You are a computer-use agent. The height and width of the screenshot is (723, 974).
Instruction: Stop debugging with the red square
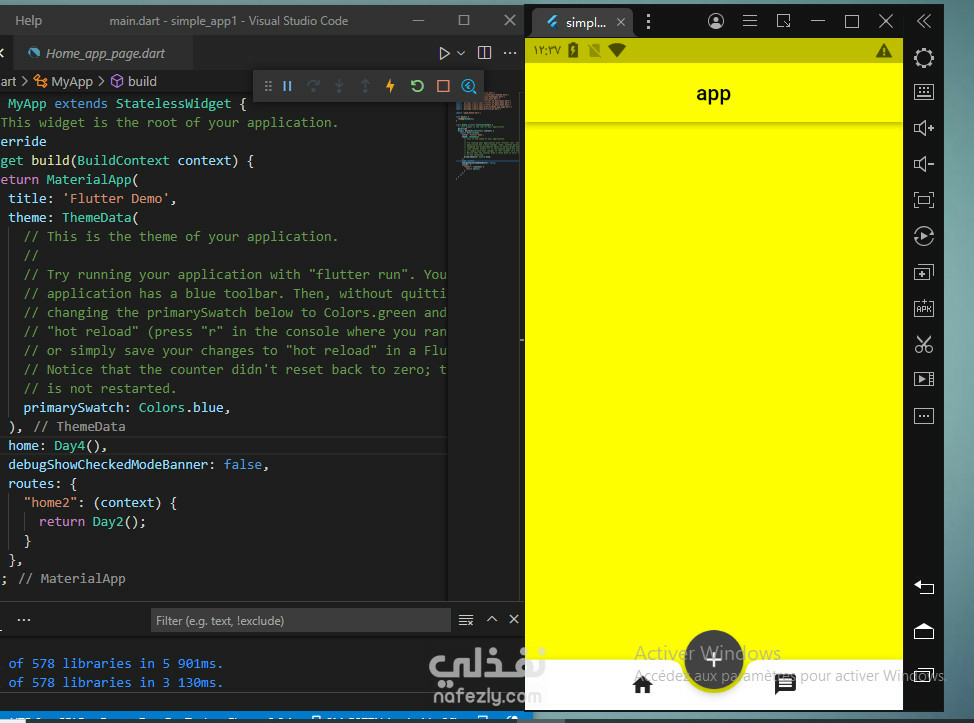(x=443, y=86)
